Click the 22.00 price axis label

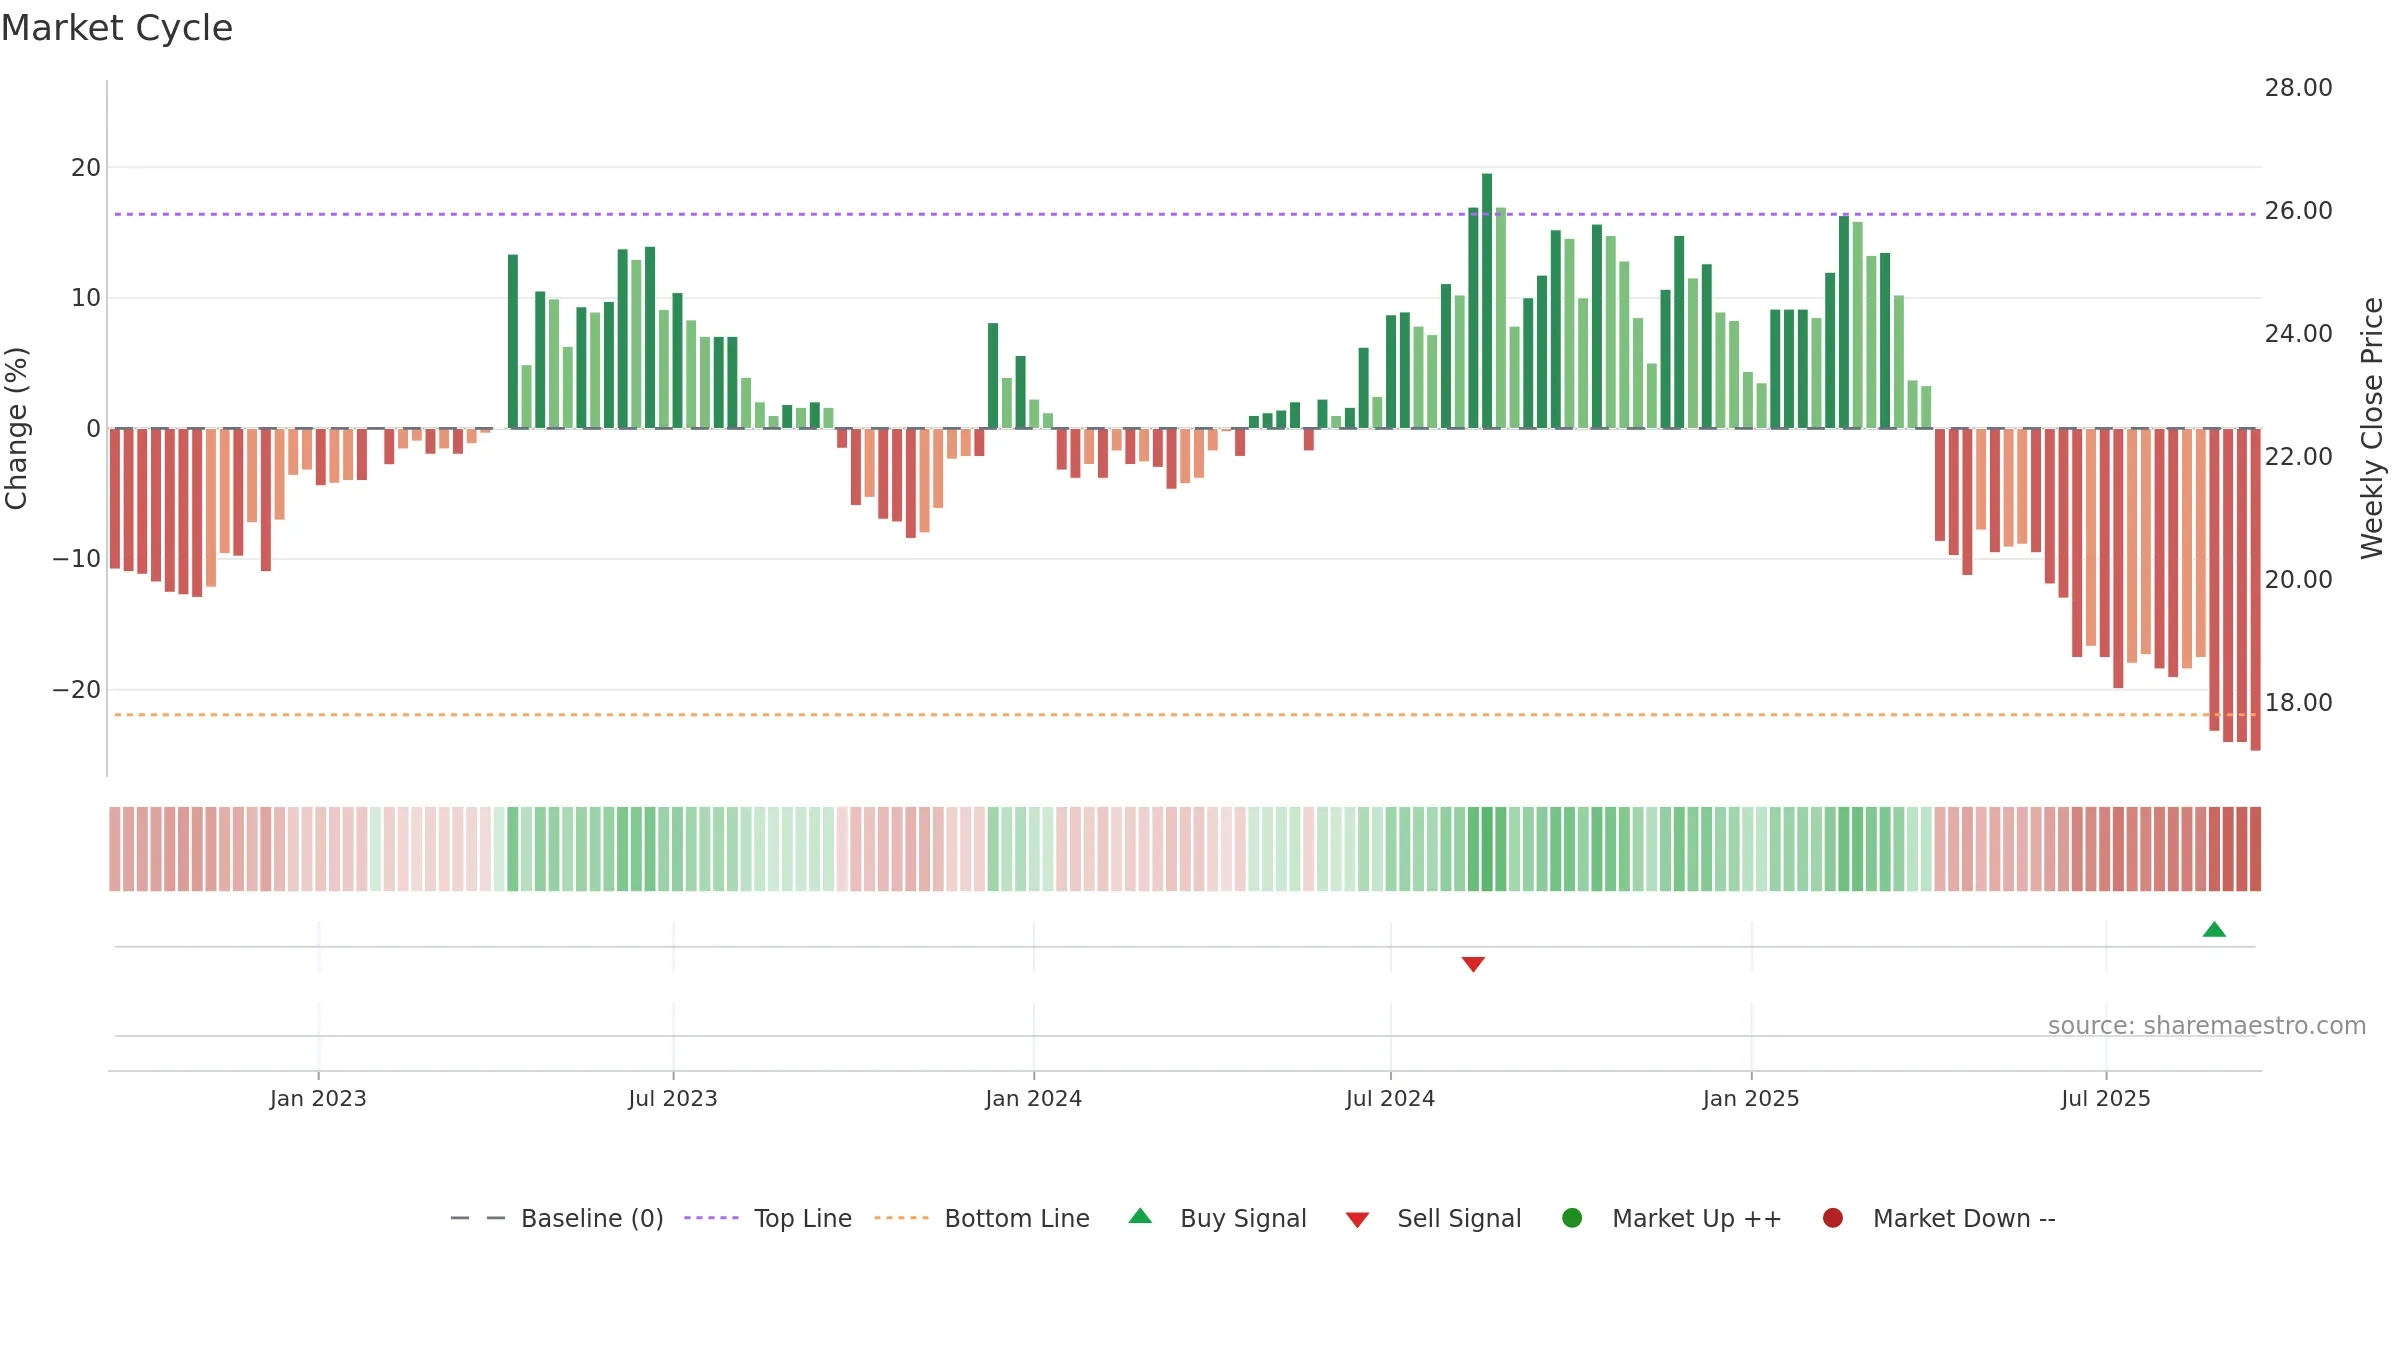(x=2298, y=457)
